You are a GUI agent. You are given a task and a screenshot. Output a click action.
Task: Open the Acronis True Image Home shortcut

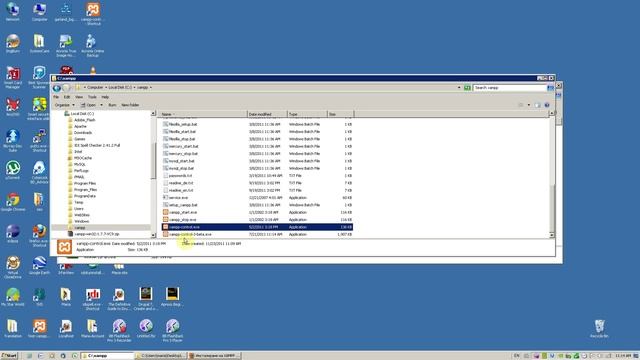pos(66,45)
